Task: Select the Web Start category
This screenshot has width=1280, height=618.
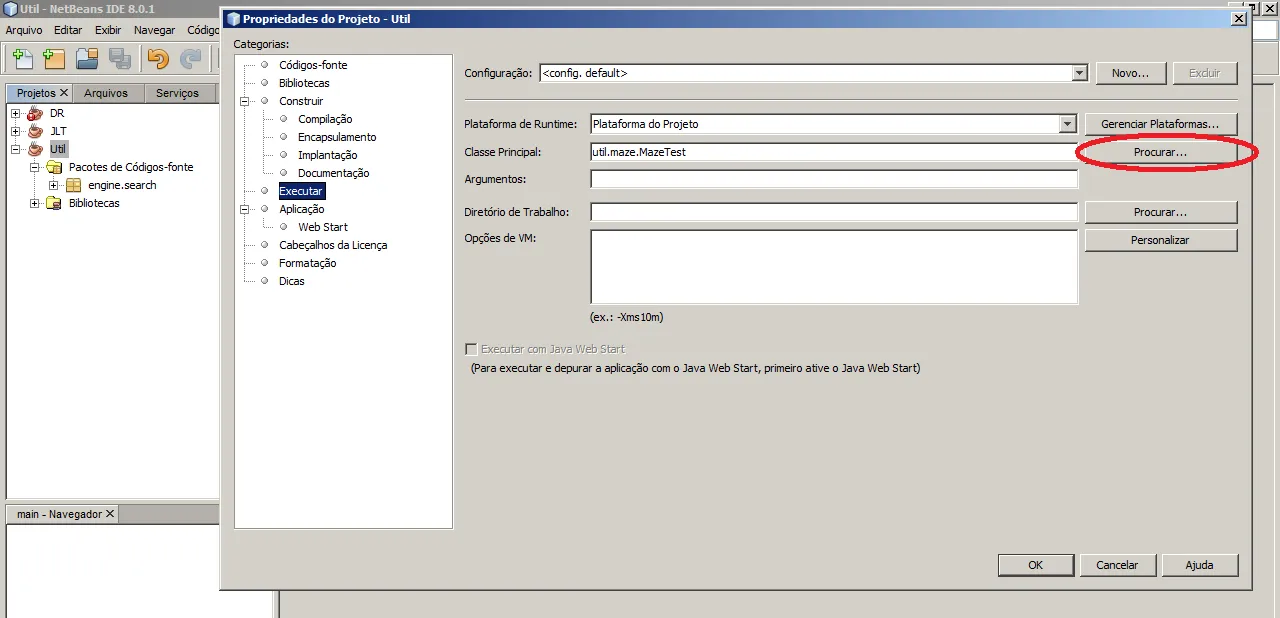Action: 323,227
